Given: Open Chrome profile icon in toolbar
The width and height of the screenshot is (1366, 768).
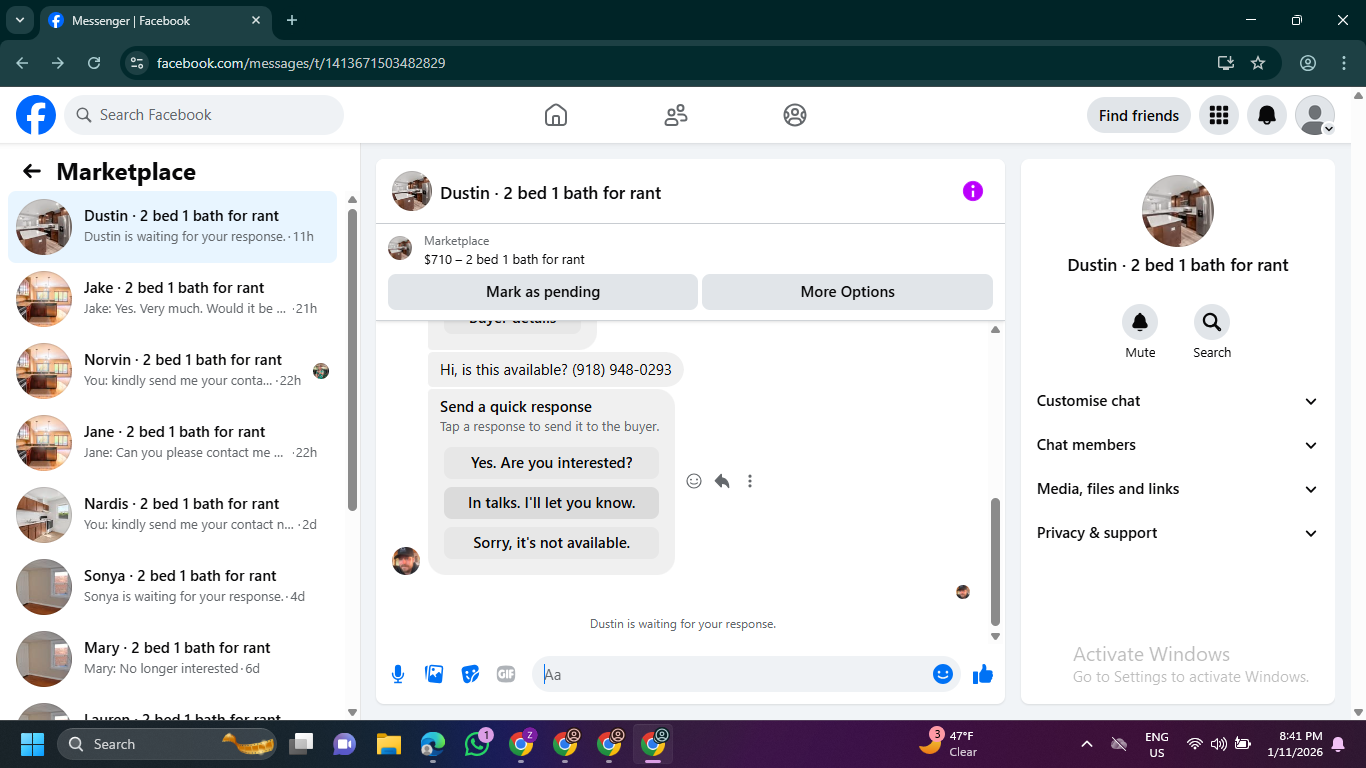Looking at the screenshot, I should [1308, 63].
